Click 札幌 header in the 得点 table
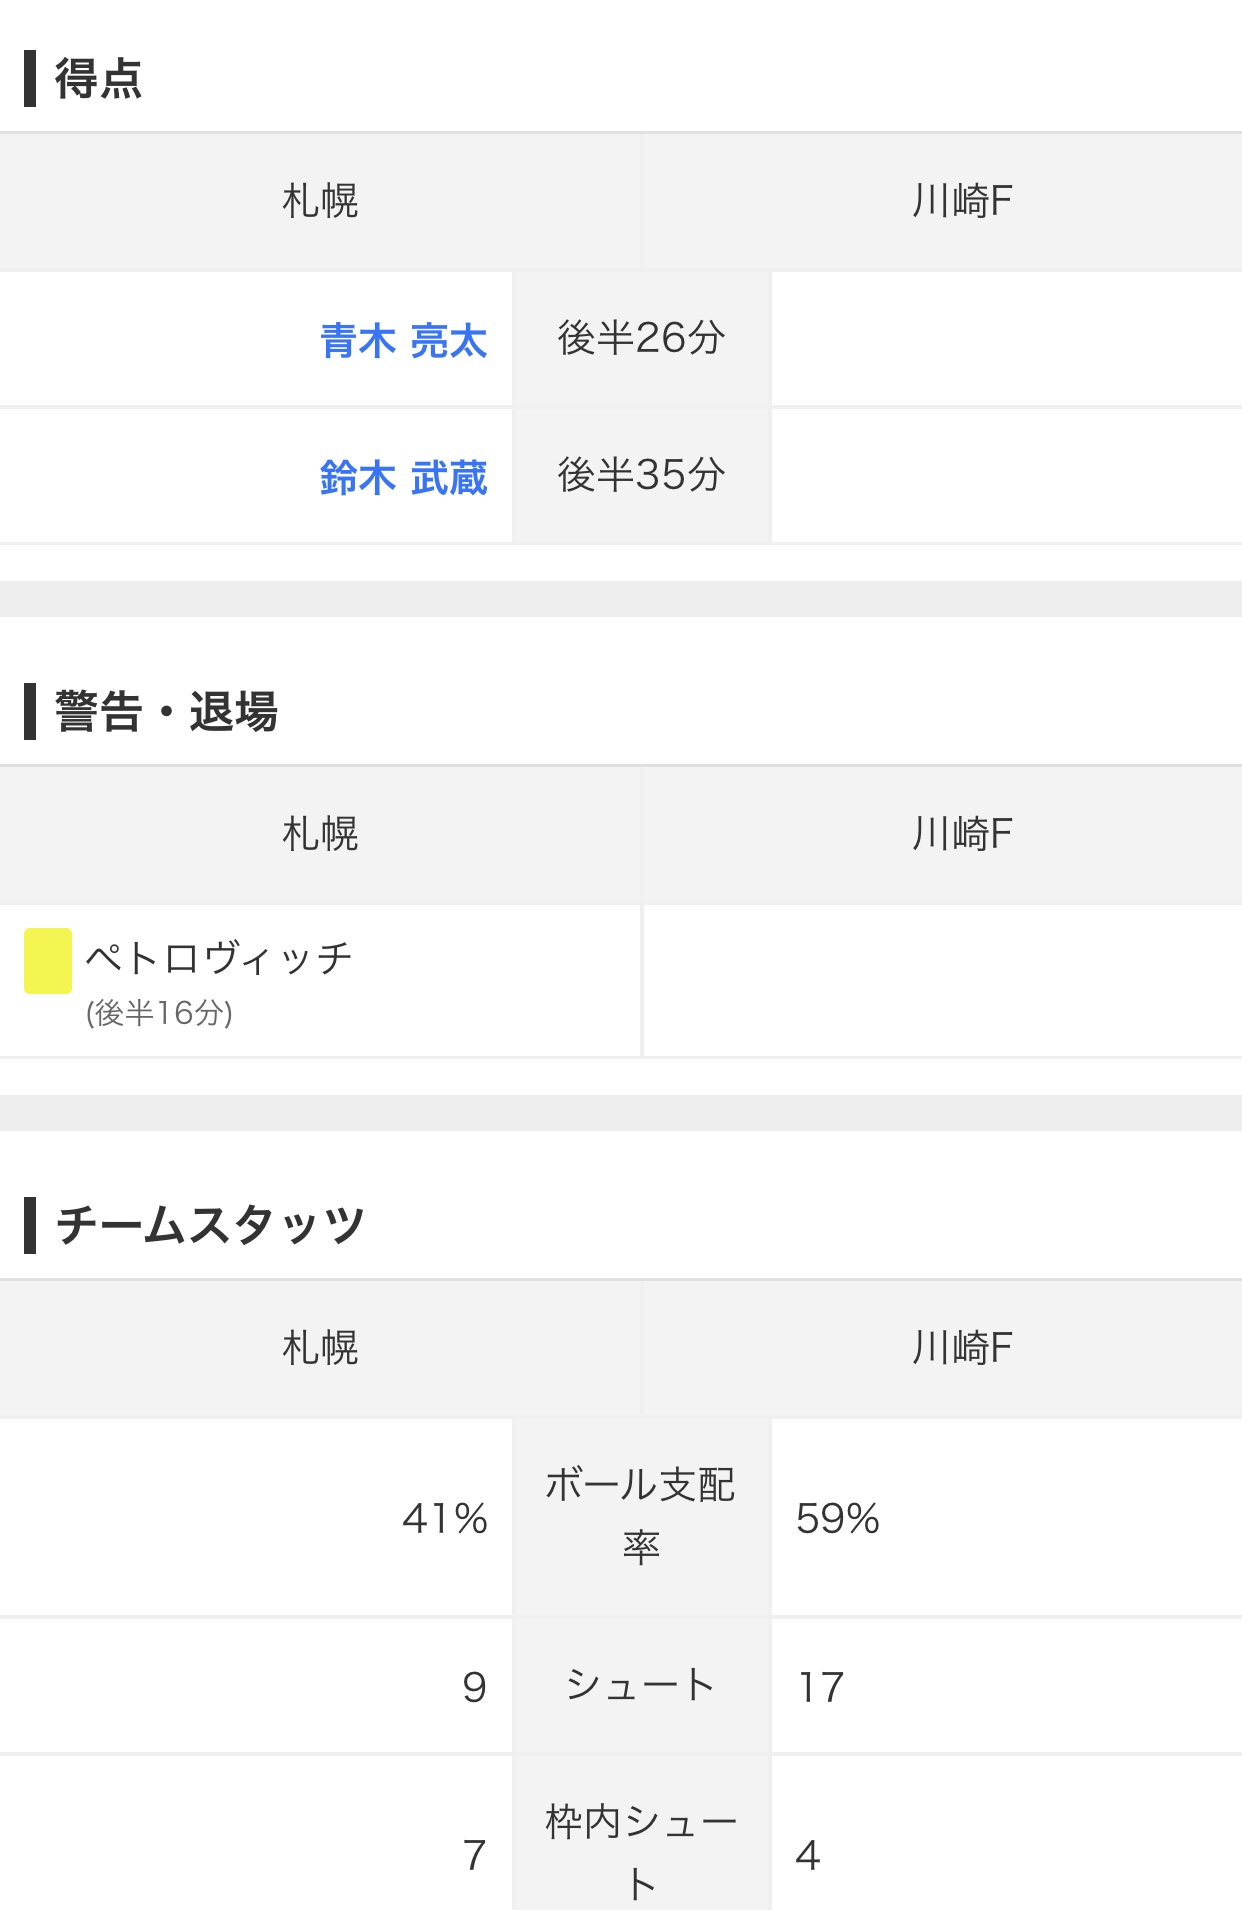The image size is (1242, 1910). [320, 201]
